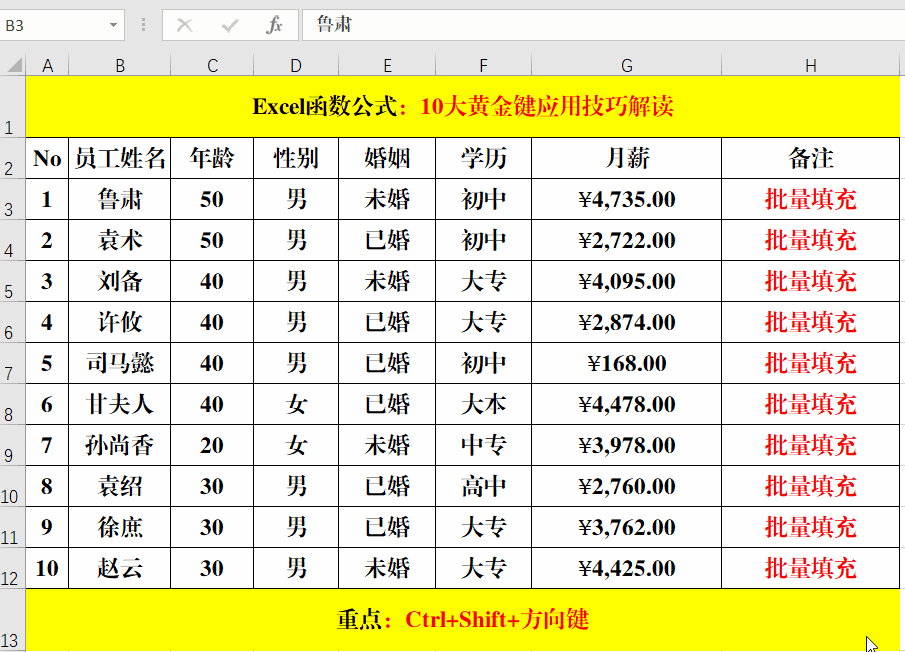Click the 婚姻 header cell
Screen dimensions: 905x652
click(x=387, y=158)
